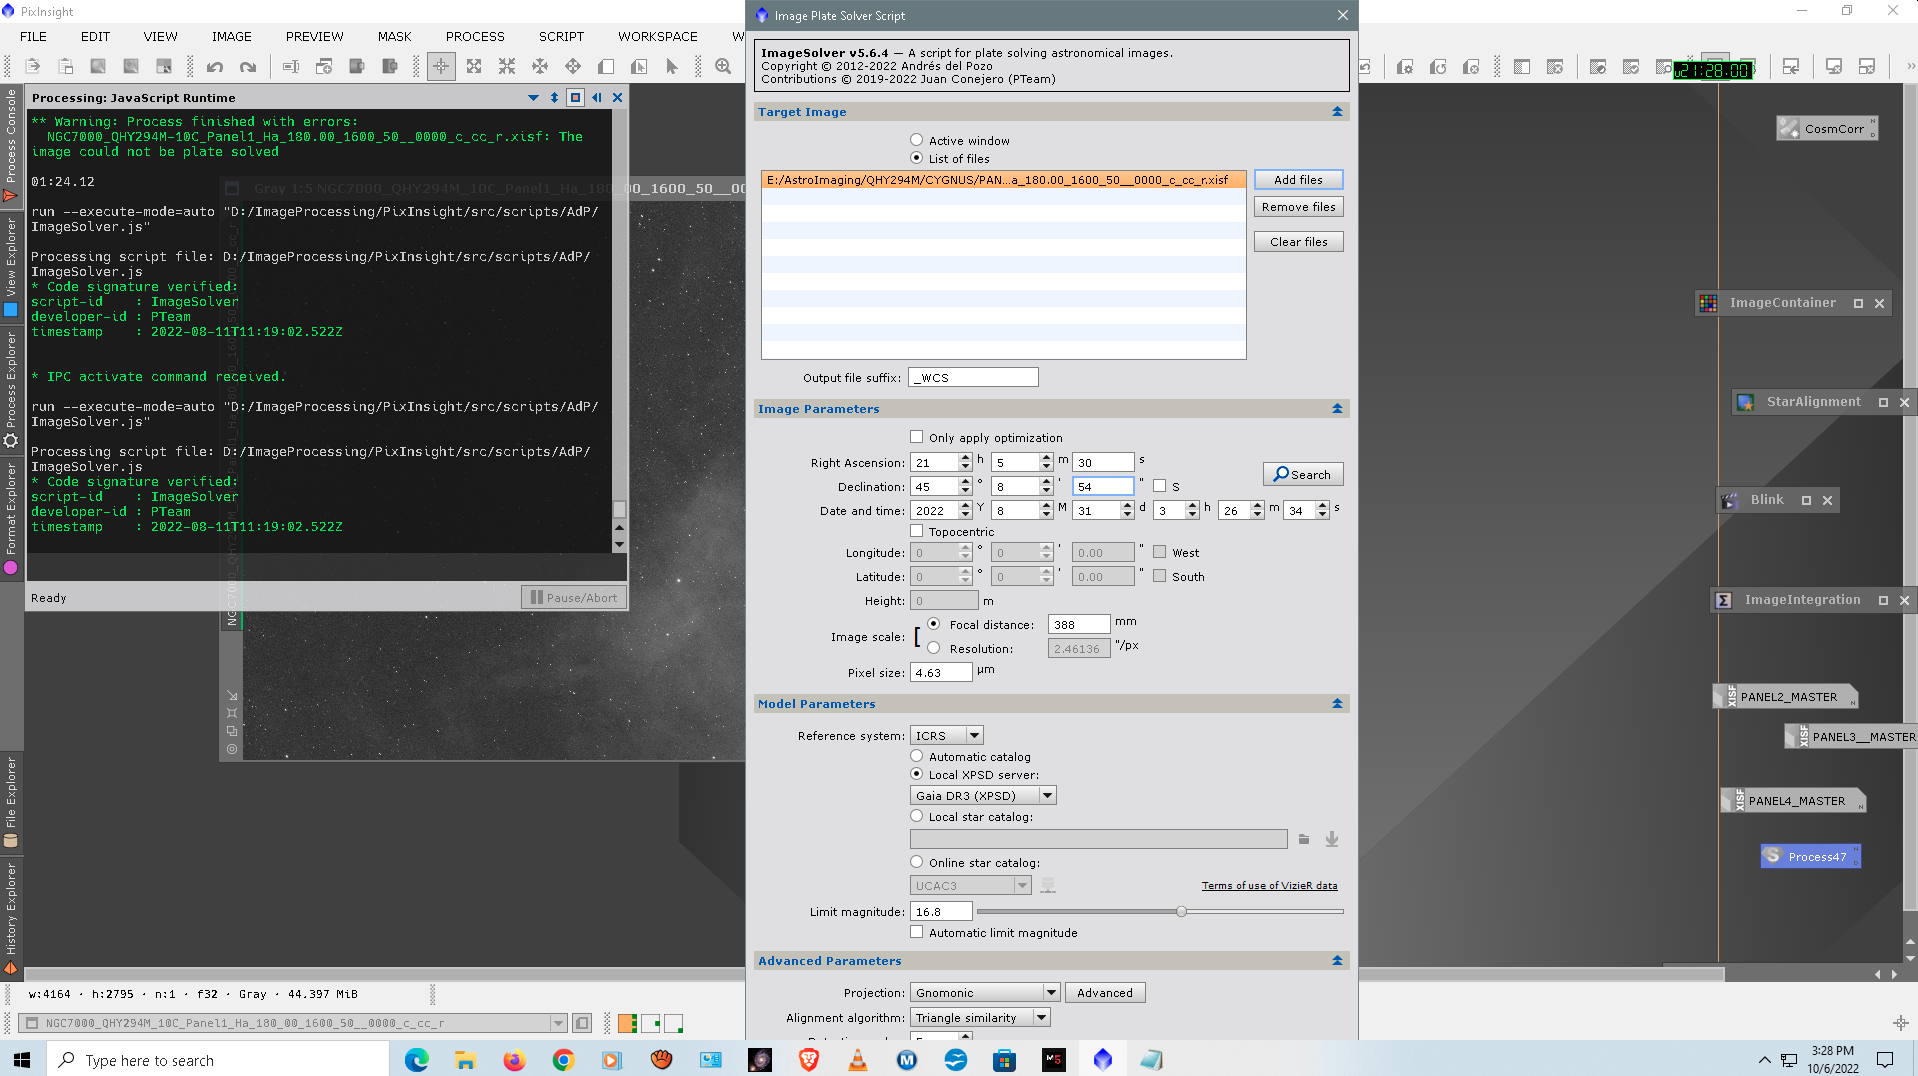The width and height of the screenshot is (1918, 1076).
Task: Click the Undo arrow in the main toolbar
Action: click(x=215, y=67)
